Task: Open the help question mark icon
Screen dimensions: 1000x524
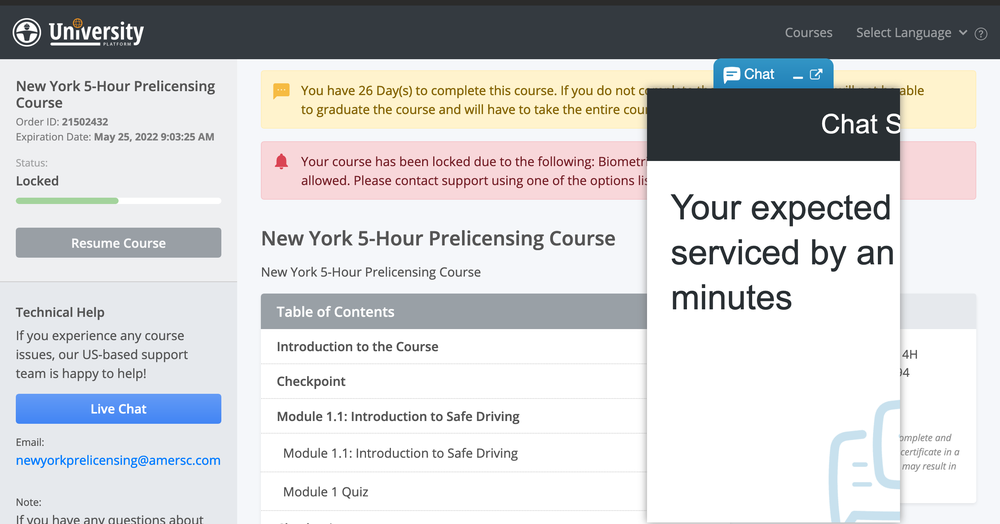Action: tap(981, 34)
